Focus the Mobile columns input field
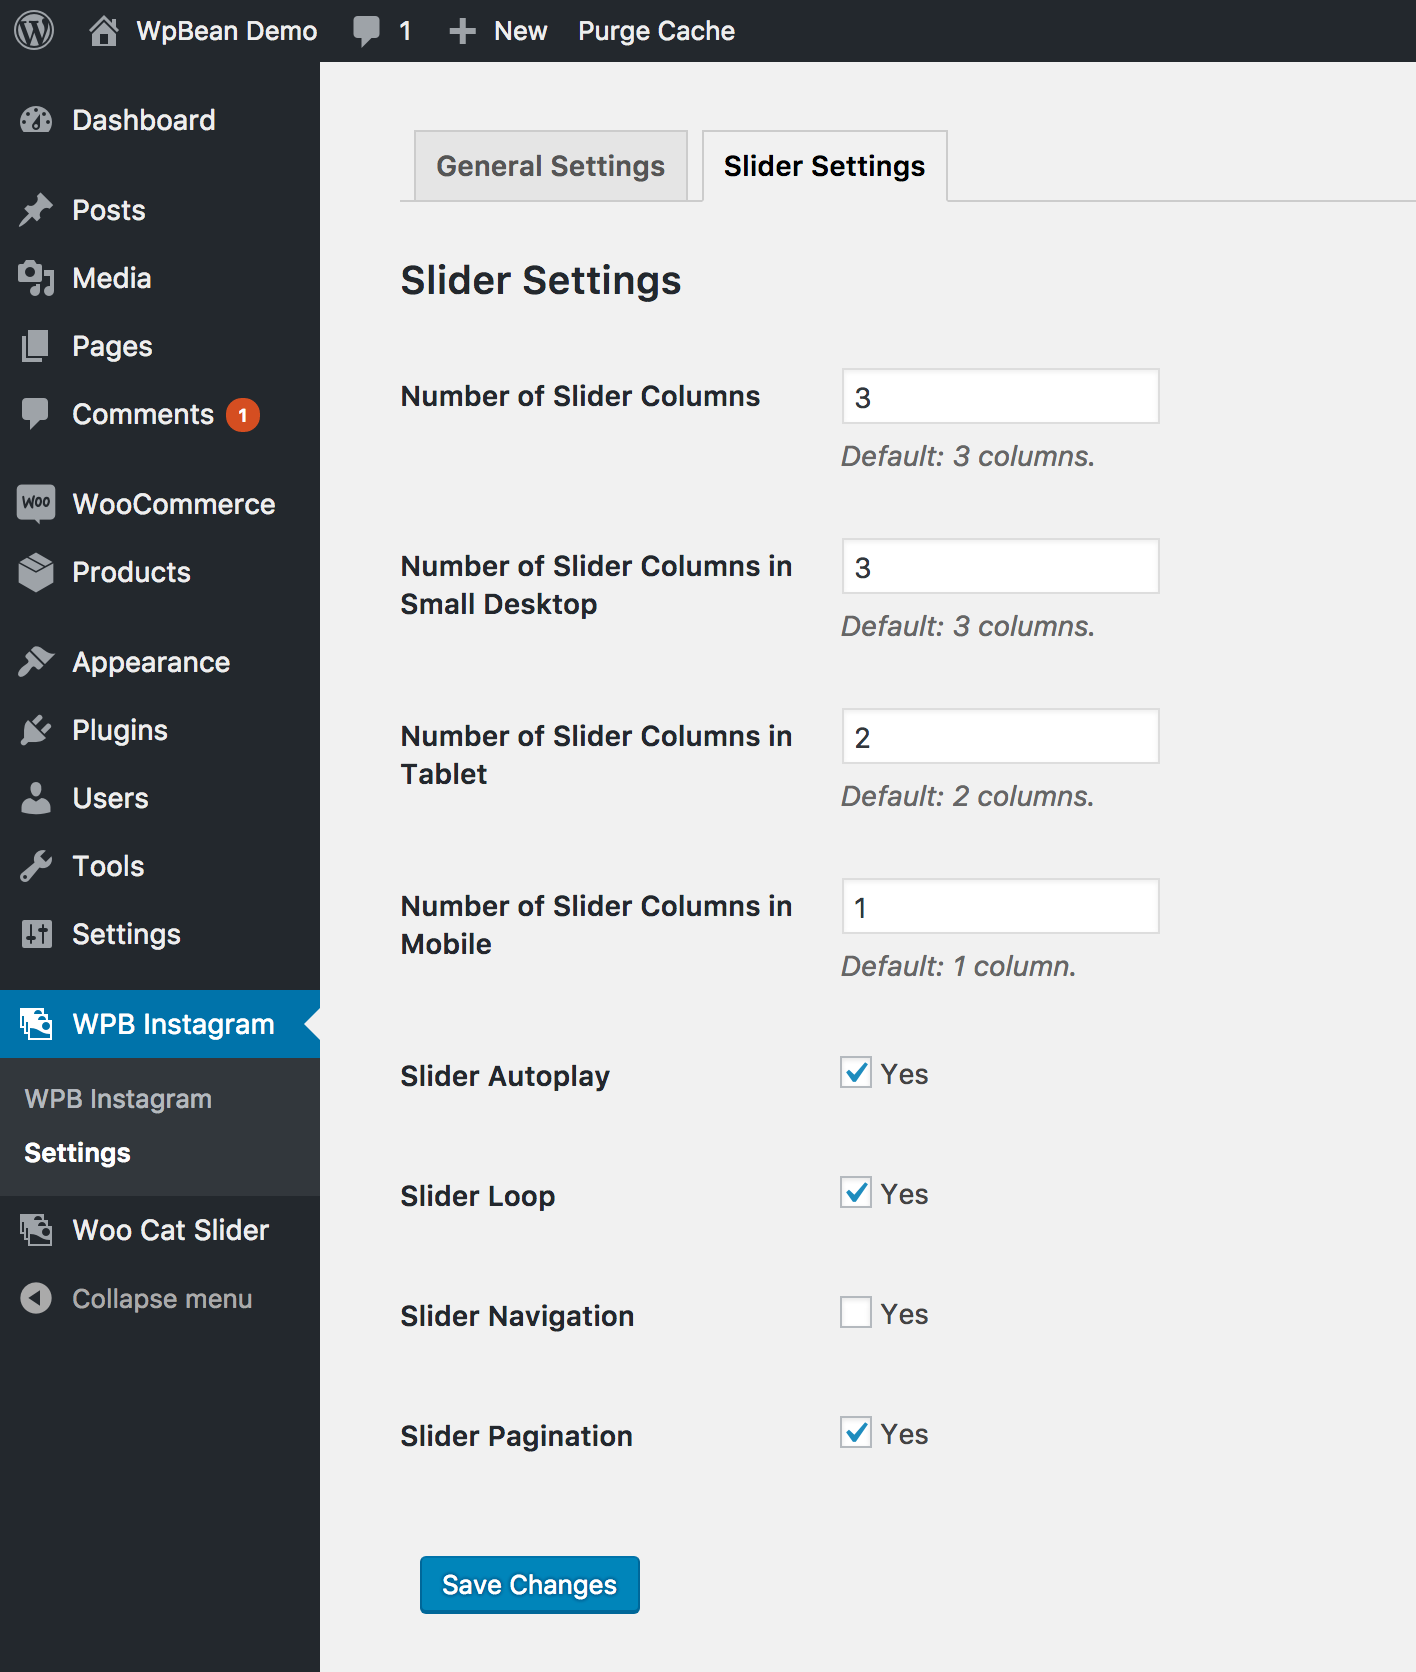1416x1672 pixels. tap(1001, 907)
